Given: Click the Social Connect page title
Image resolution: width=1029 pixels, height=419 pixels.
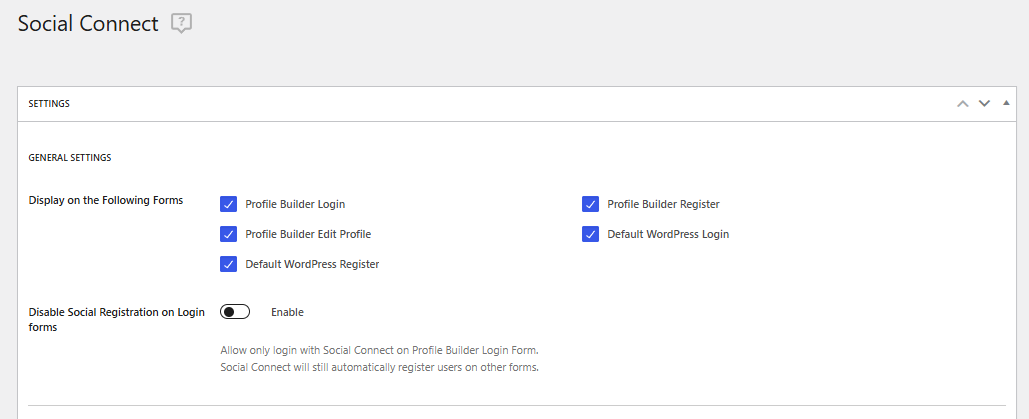Looking at the screenshot, I should [88, 24].
